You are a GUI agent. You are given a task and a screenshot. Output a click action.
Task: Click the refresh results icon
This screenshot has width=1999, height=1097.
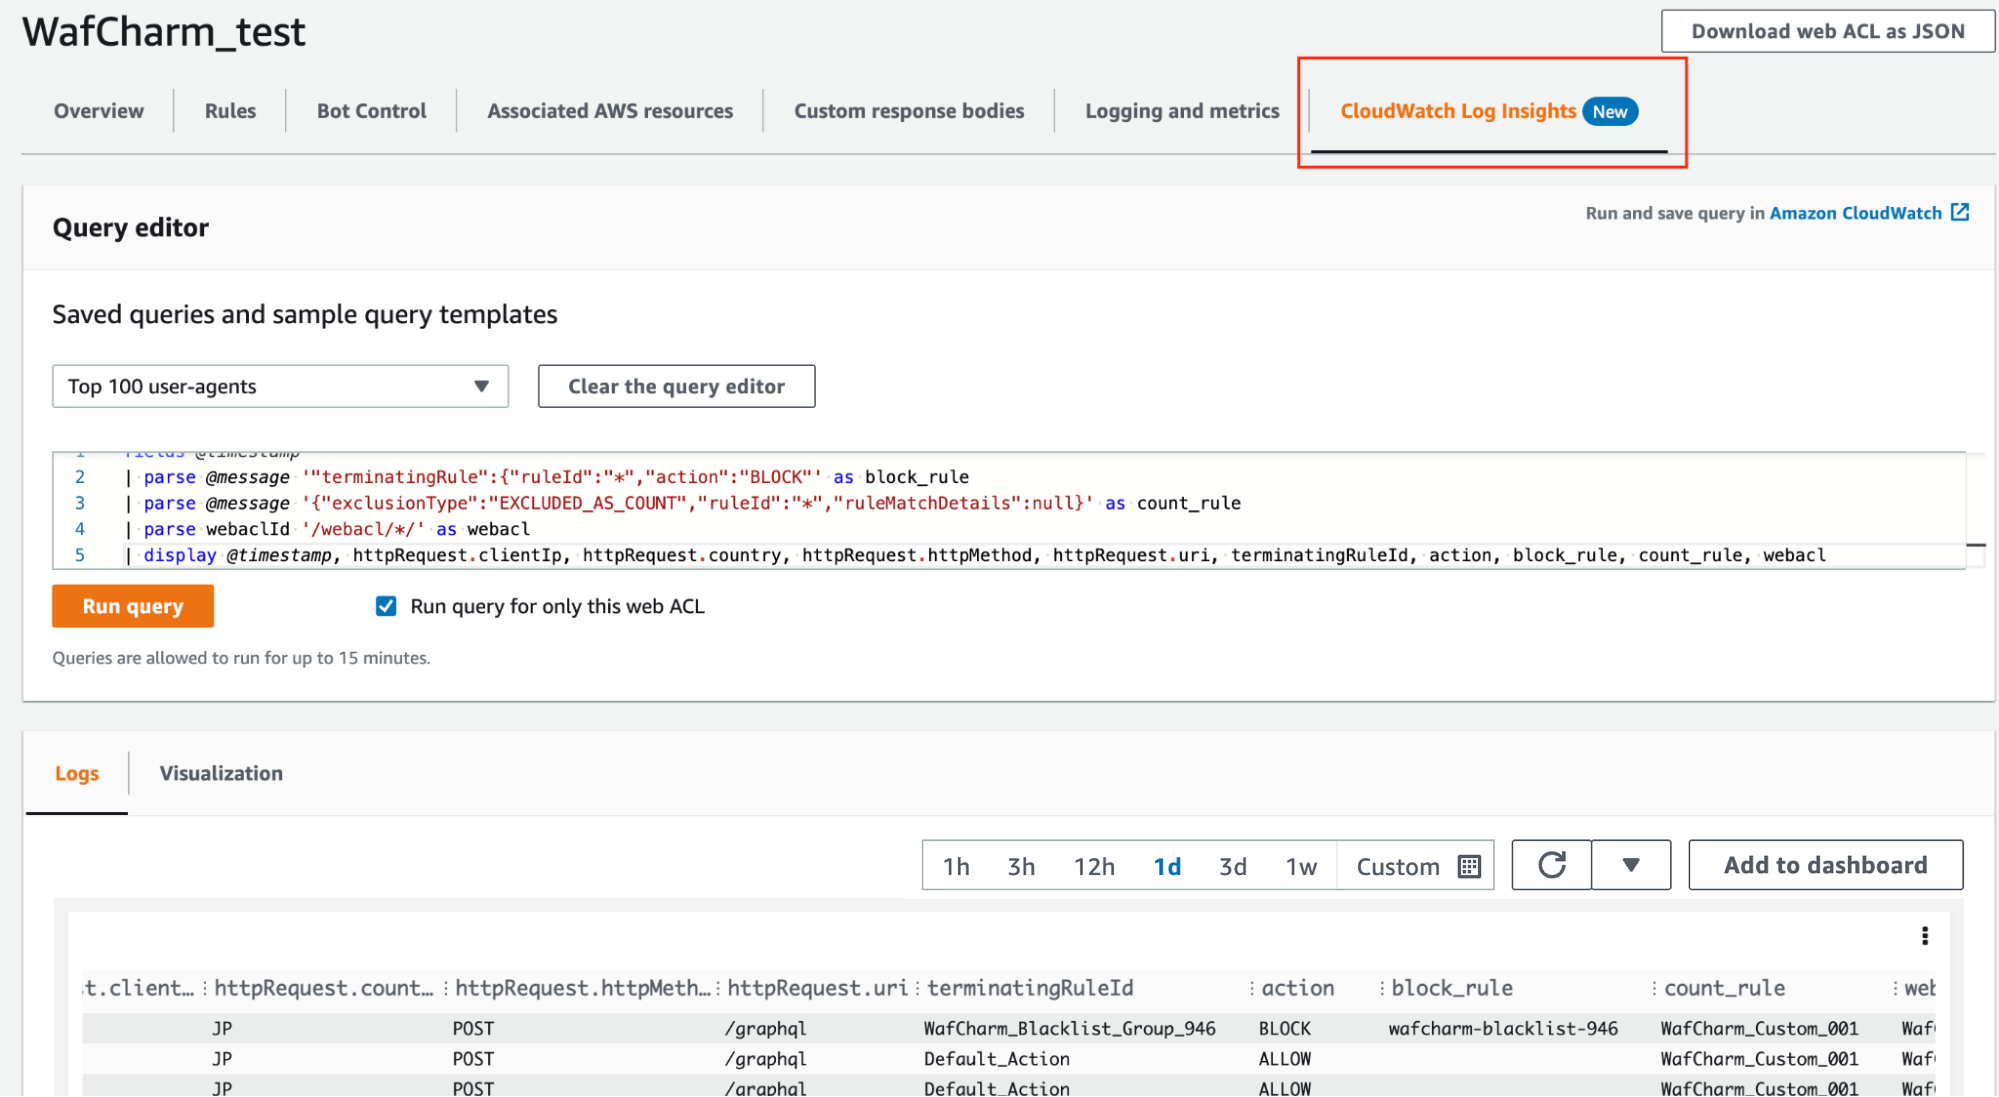[x=1552, y=865]
